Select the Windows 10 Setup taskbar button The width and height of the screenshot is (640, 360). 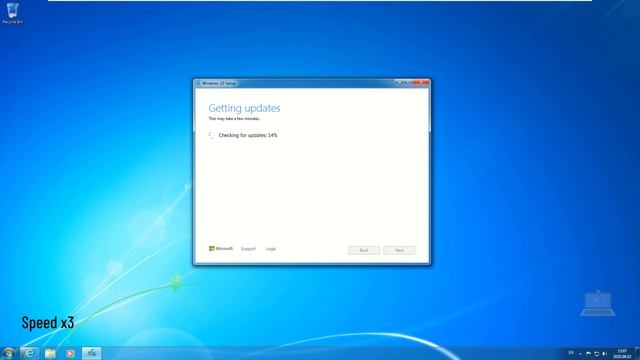91,353
